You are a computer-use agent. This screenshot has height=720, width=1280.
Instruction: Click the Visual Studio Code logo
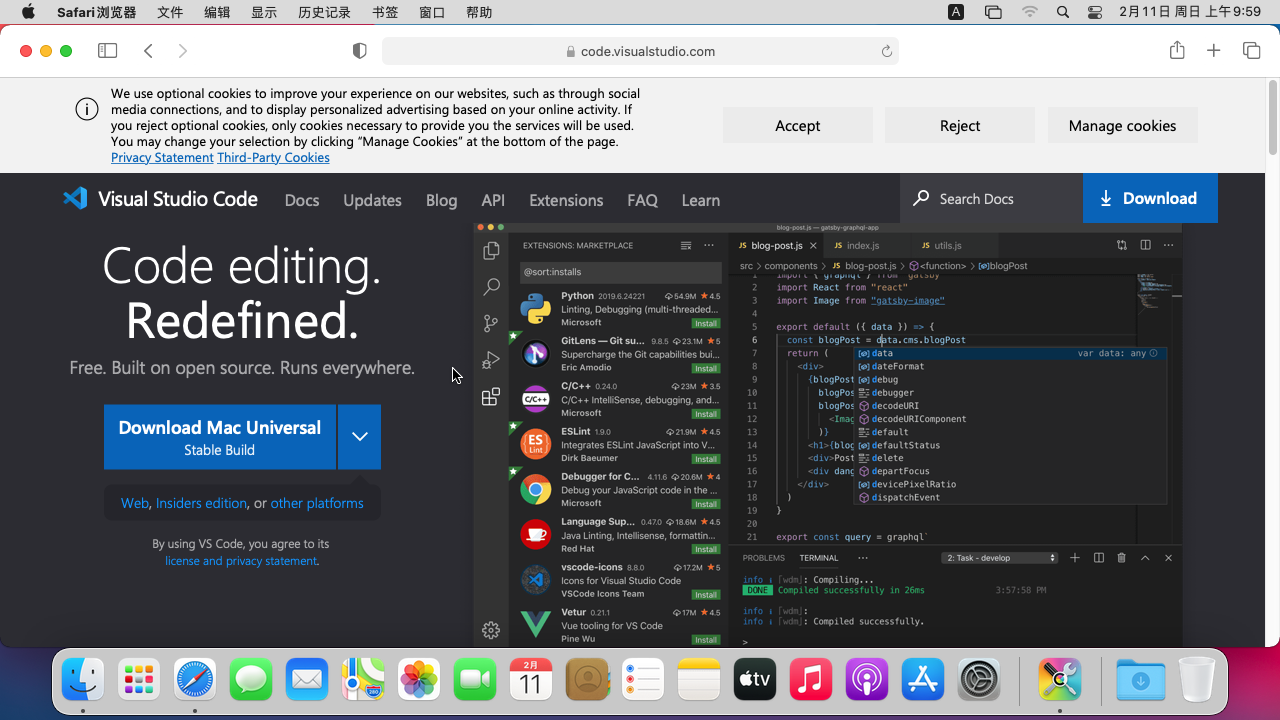pyautogui.click(x=160, y=198)
